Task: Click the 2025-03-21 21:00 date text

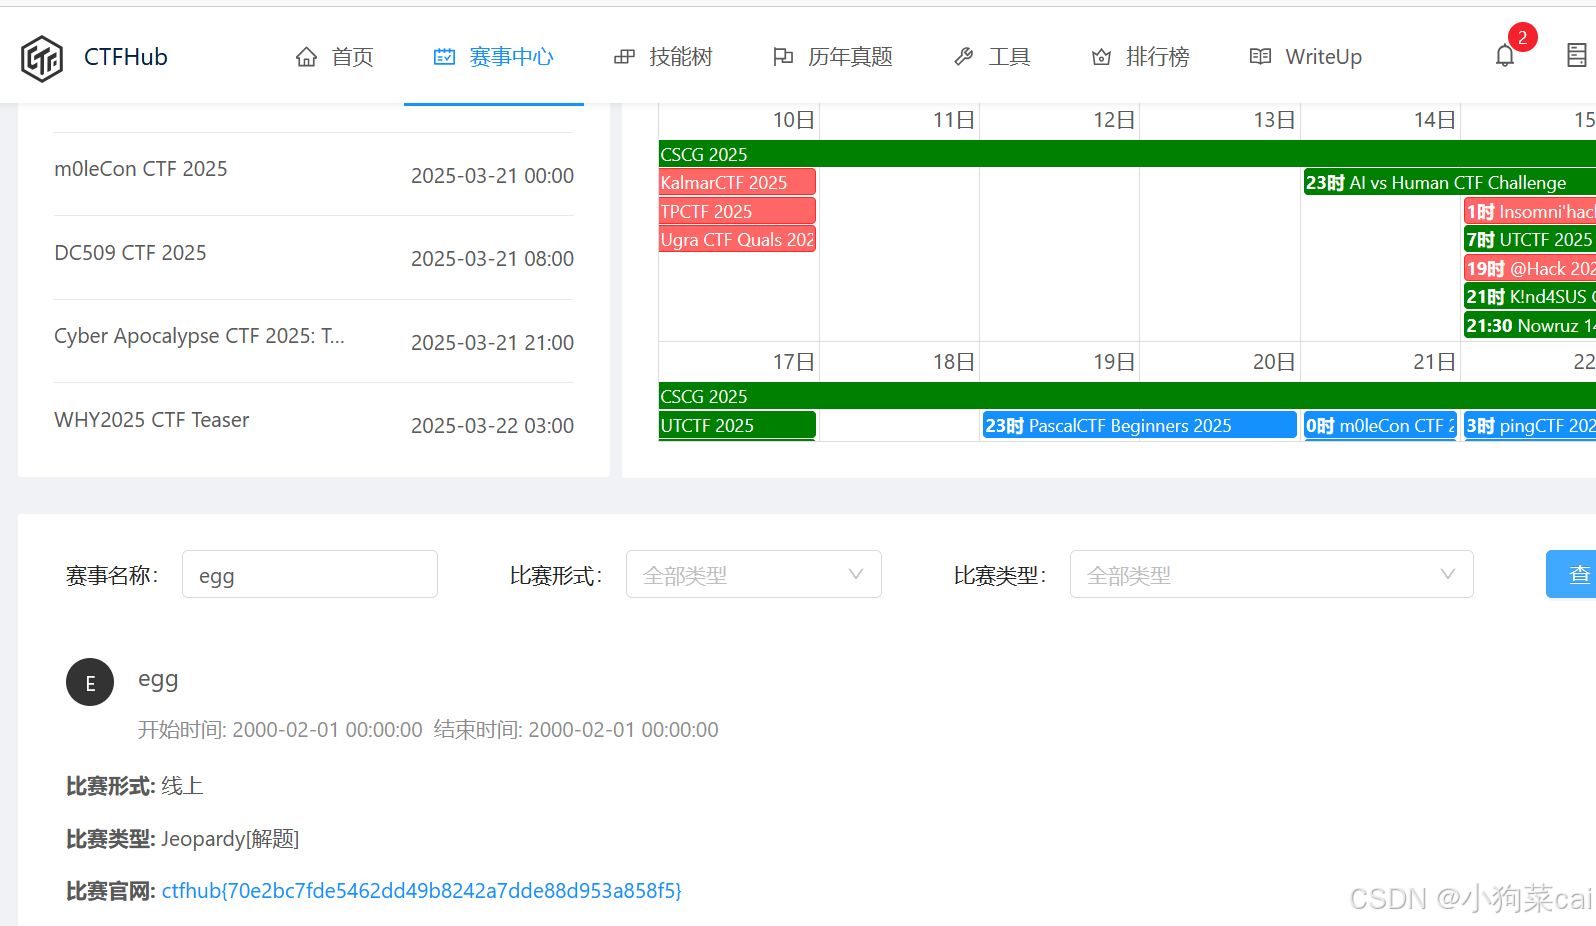Action: pos(492,343)
